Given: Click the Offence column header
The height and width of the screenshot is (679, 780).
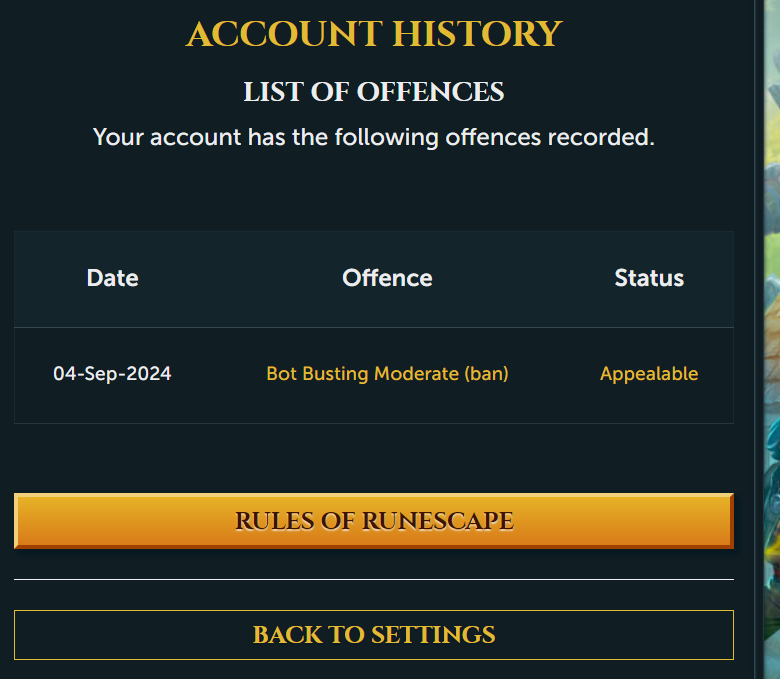Looking at the screenshot, I should coord(387,278).
